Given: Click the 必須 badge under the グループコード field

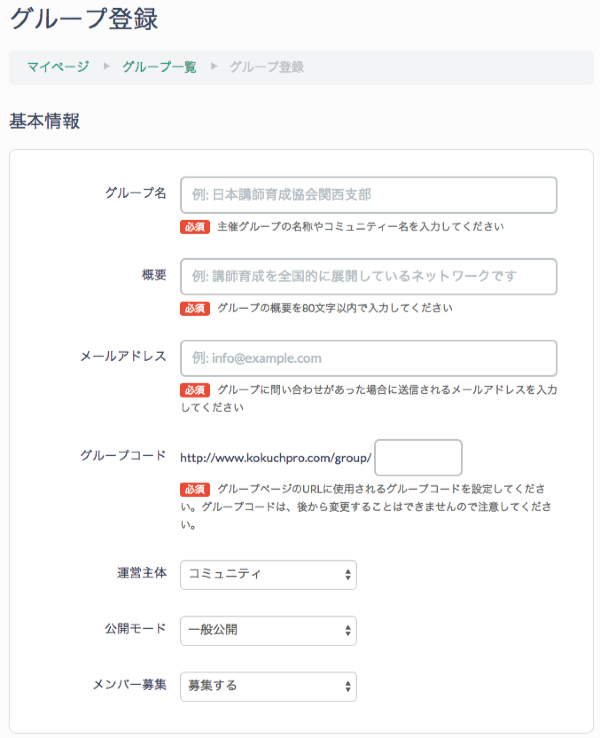Looking at the screenshot, I should (195, 490).
